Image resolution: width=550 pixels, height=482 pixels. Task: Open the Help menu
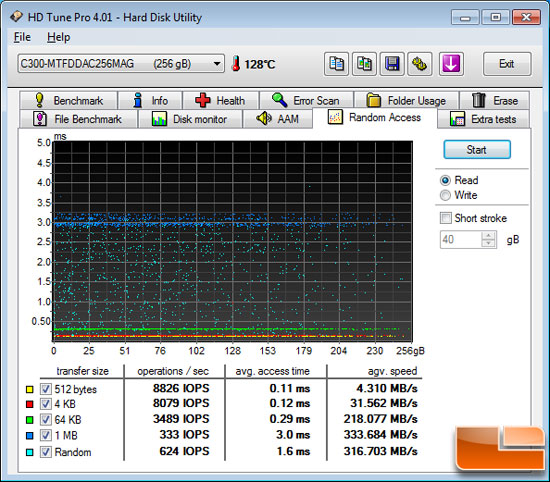click(x=59, y=37)
